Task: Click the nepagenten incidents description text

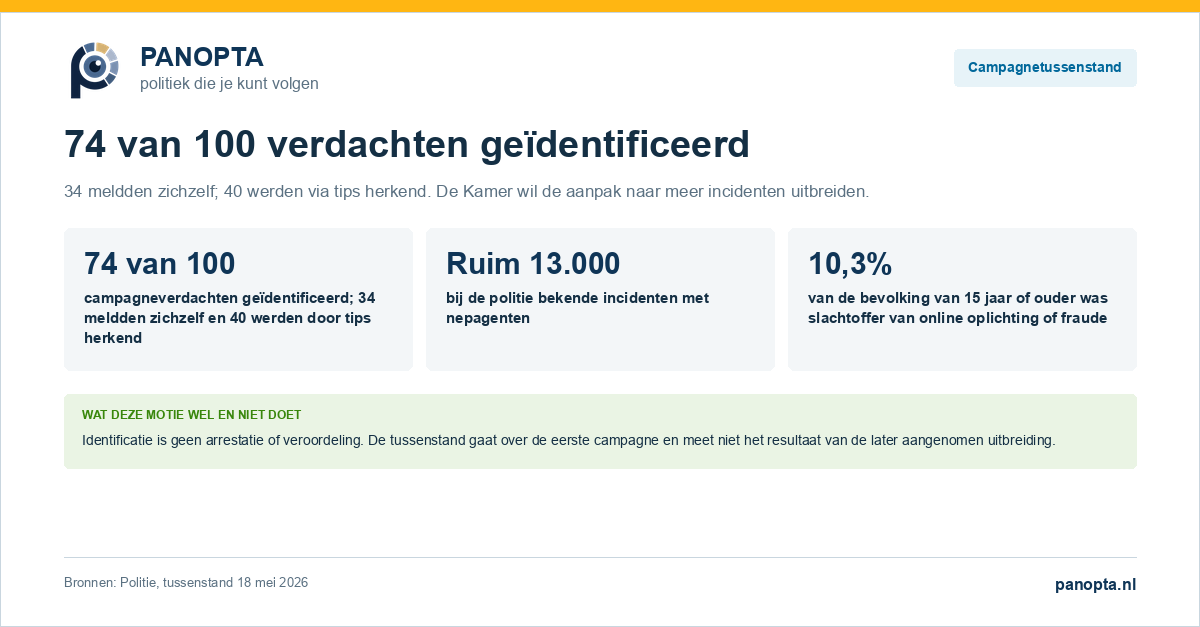Action: point(577,308)
